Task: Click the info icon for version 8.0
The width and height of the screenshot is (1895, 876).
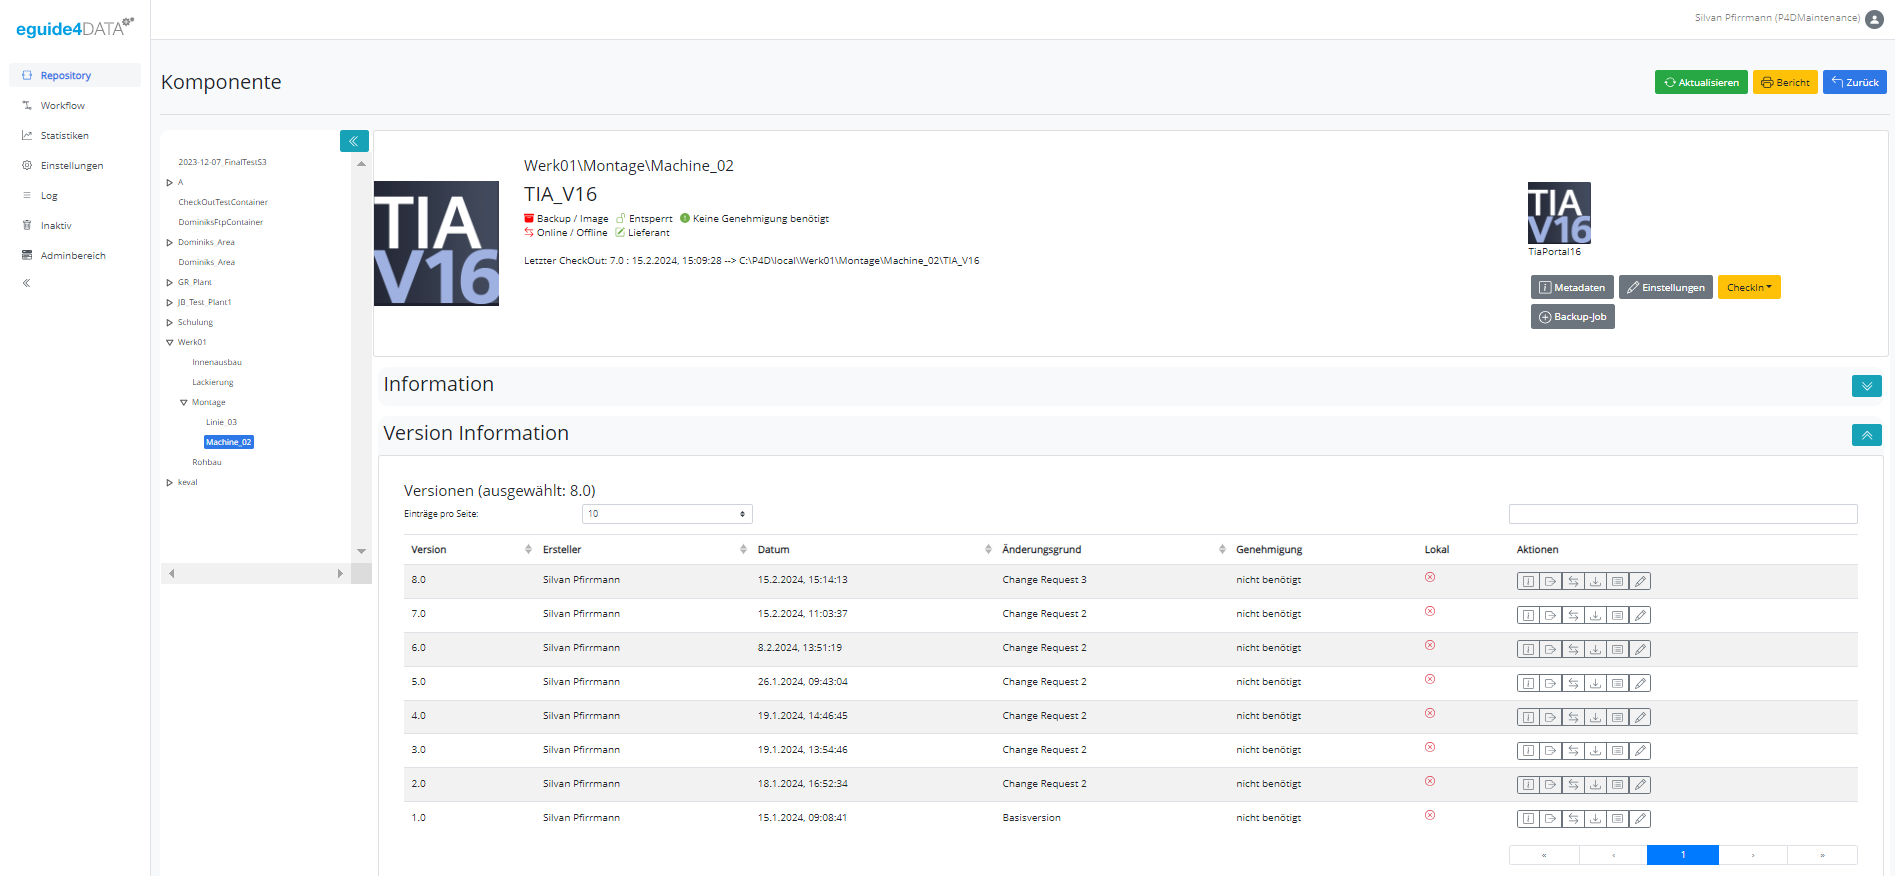Action: [1527, 581]
